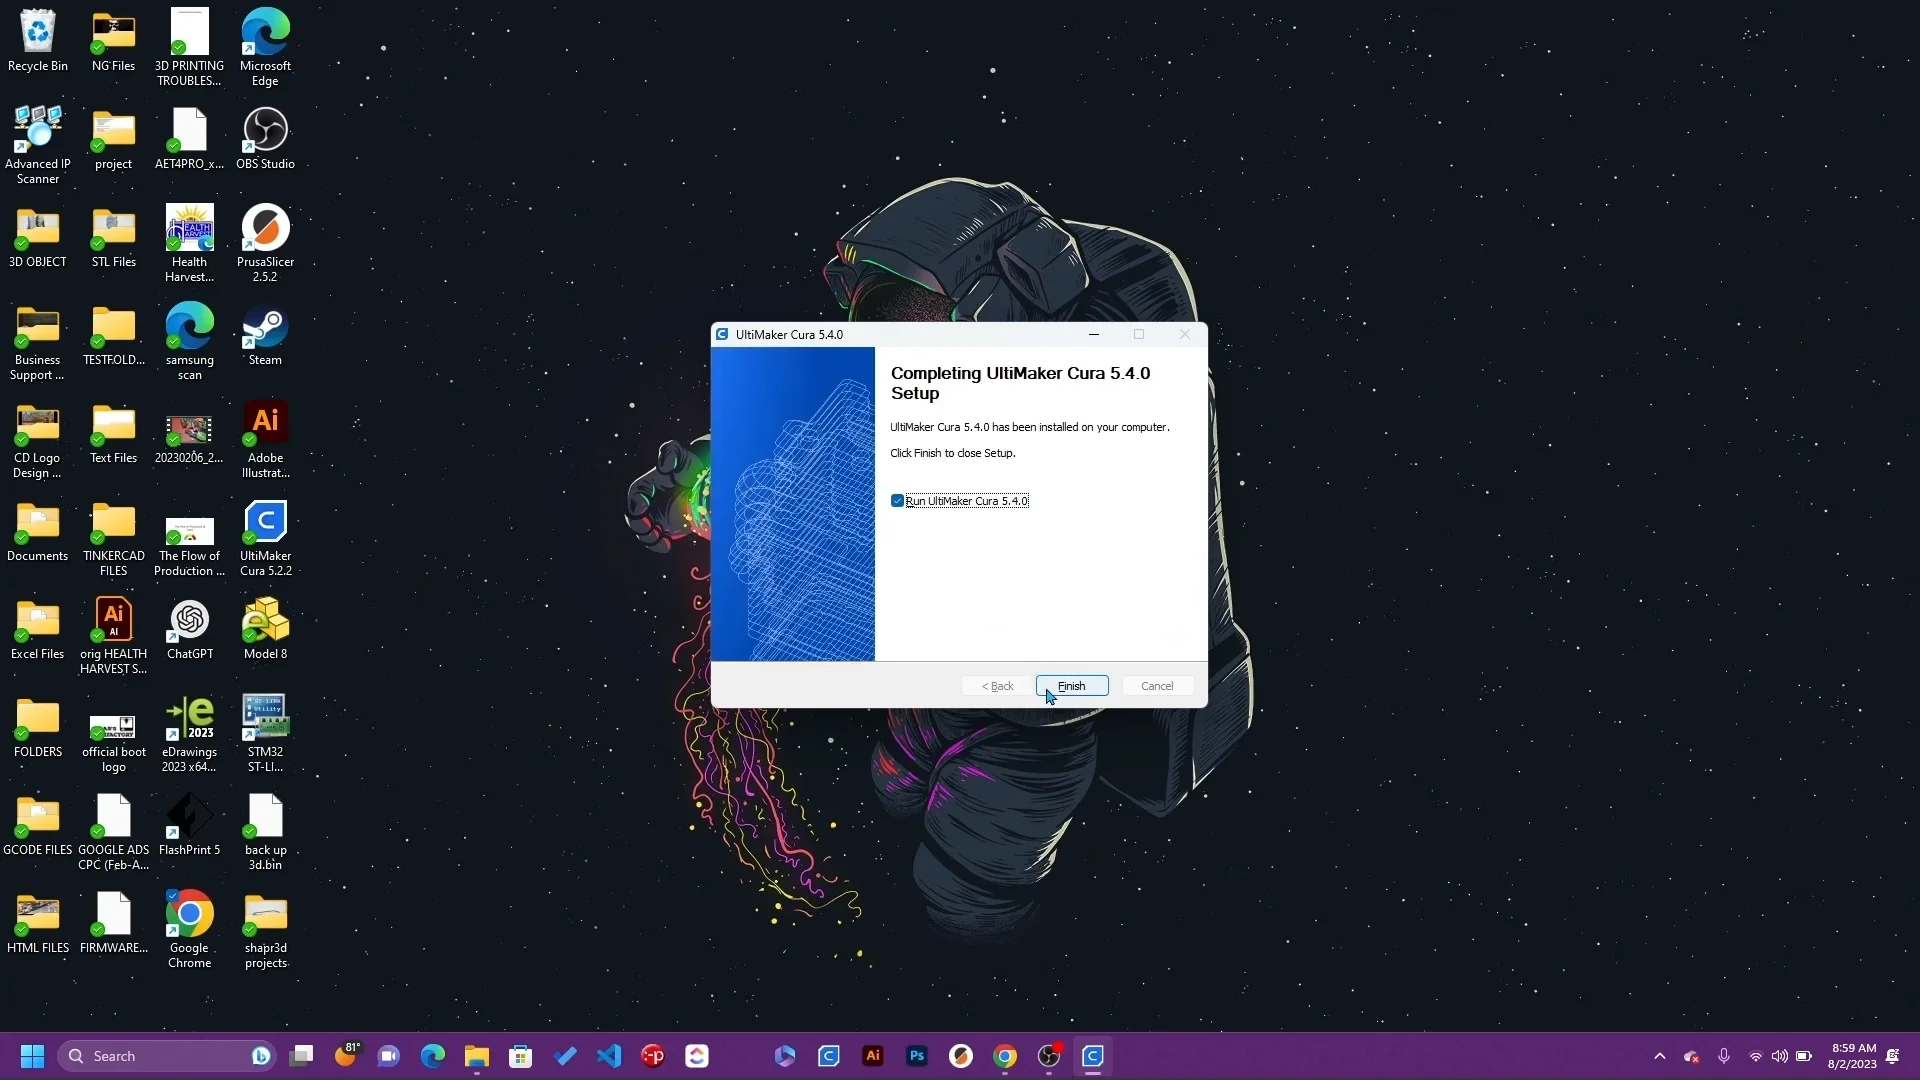Select the back up 3d.bin file
The width and height of the screenshot is (1920, 1080).
265,831
